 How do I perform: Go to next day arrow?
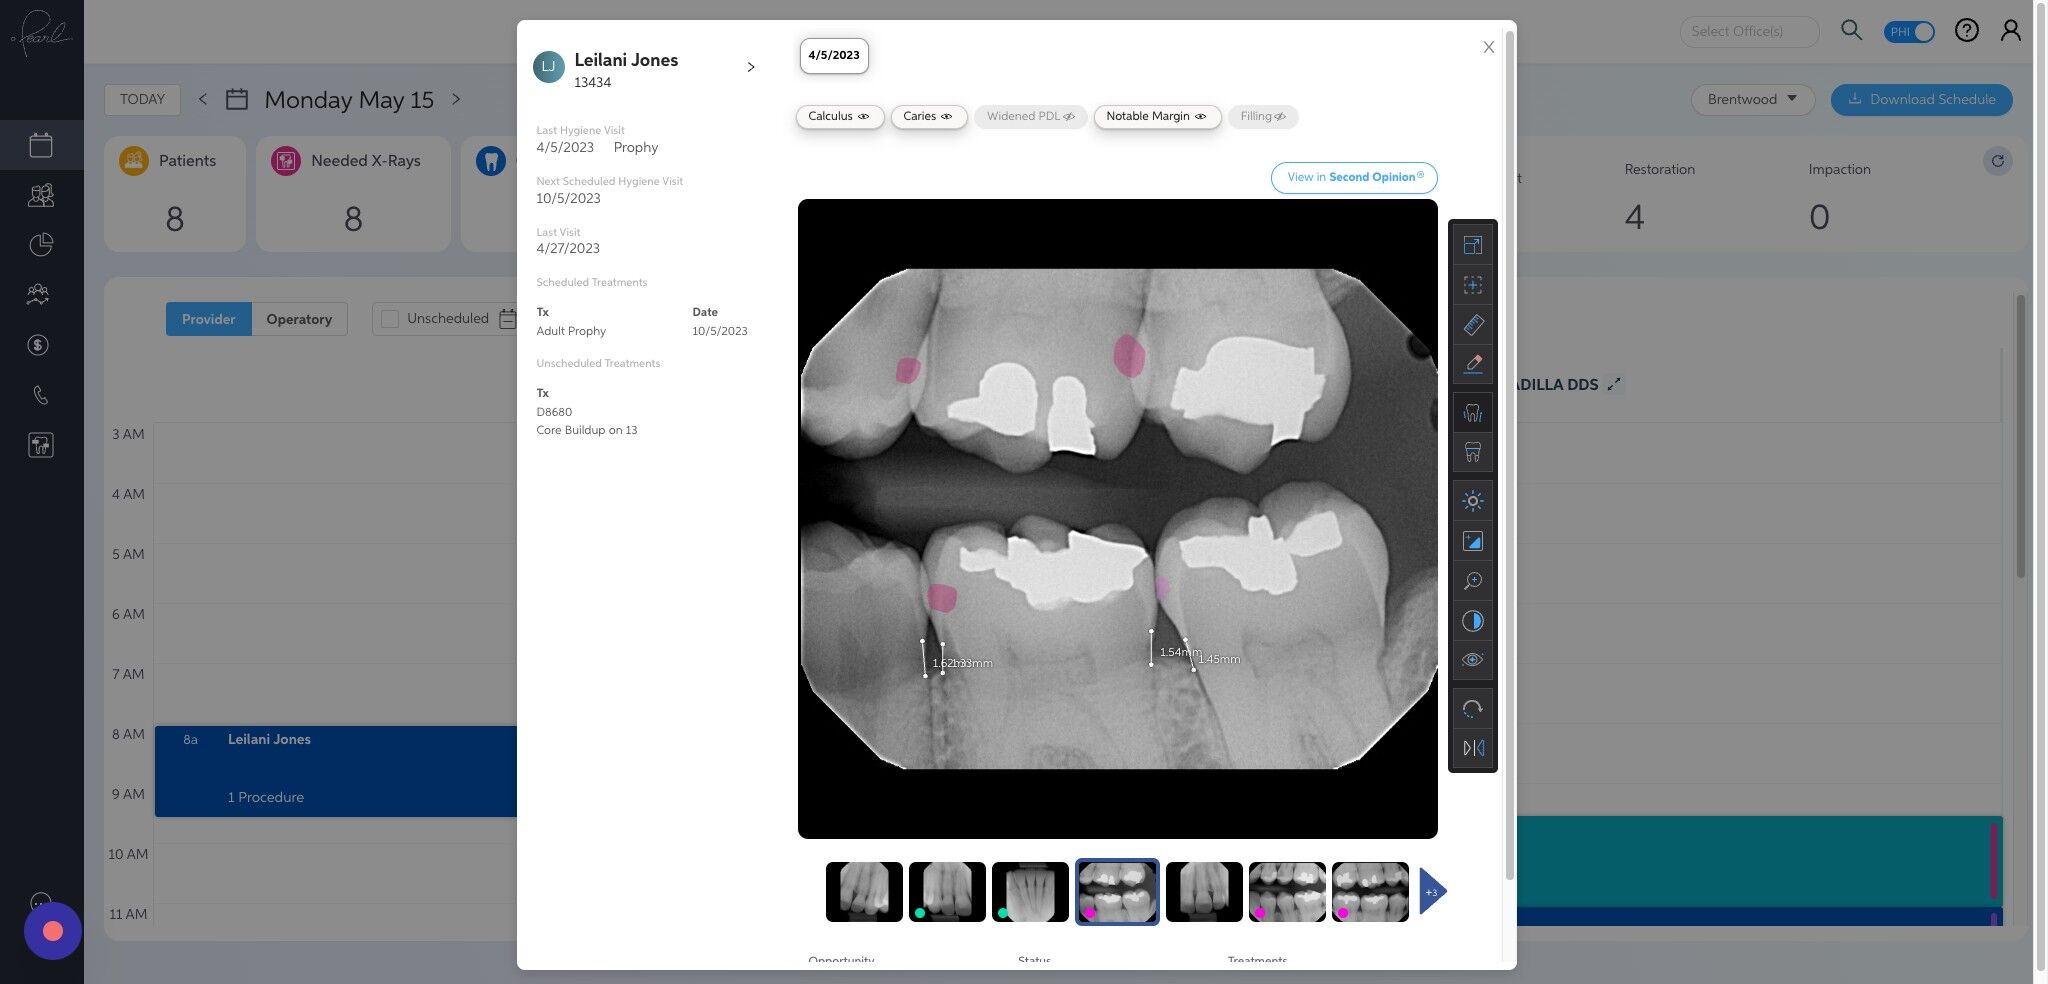click(x=456, y=99)
